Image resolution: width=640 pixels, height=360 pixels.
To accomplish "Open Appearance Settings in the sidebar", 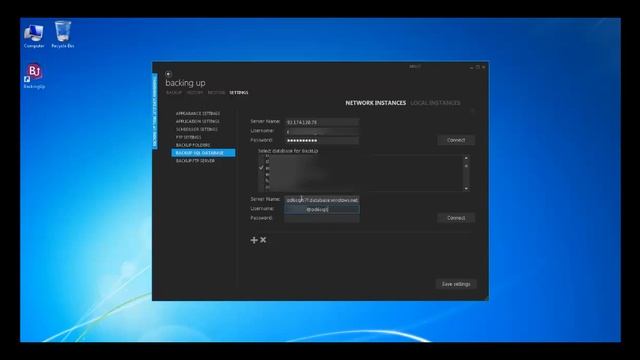I will tap(198, 113).
